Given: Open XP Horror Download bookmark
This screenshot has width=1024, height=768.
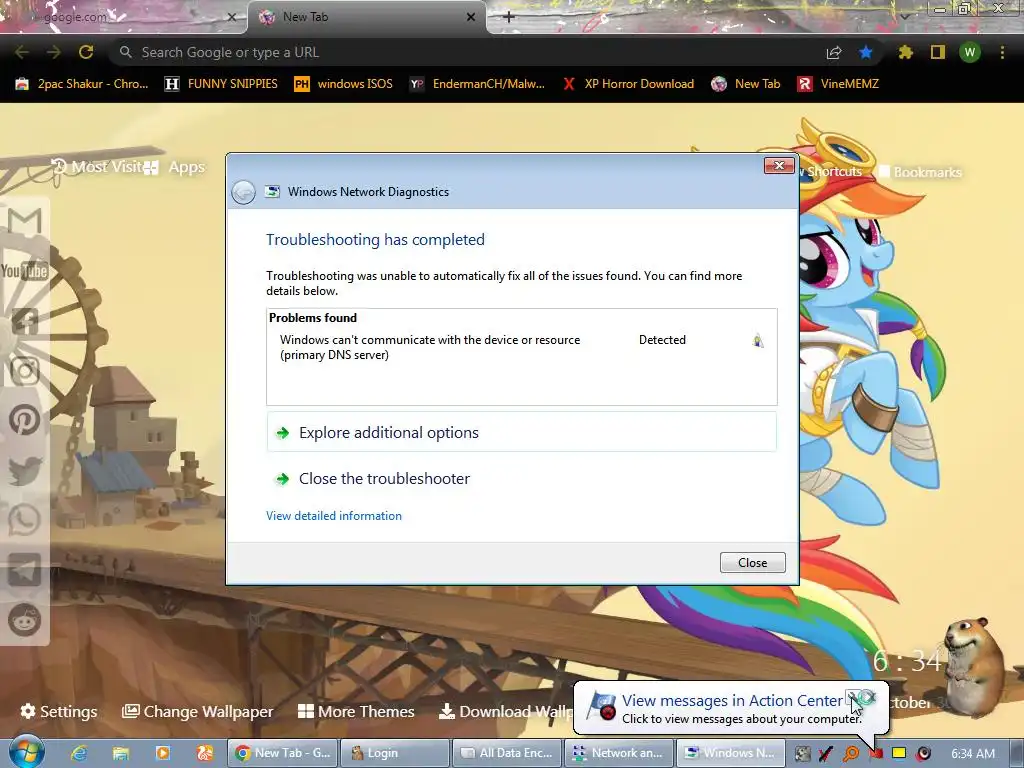Looking at the screenshot, I should pyautogui.click(x=628, y=84).
